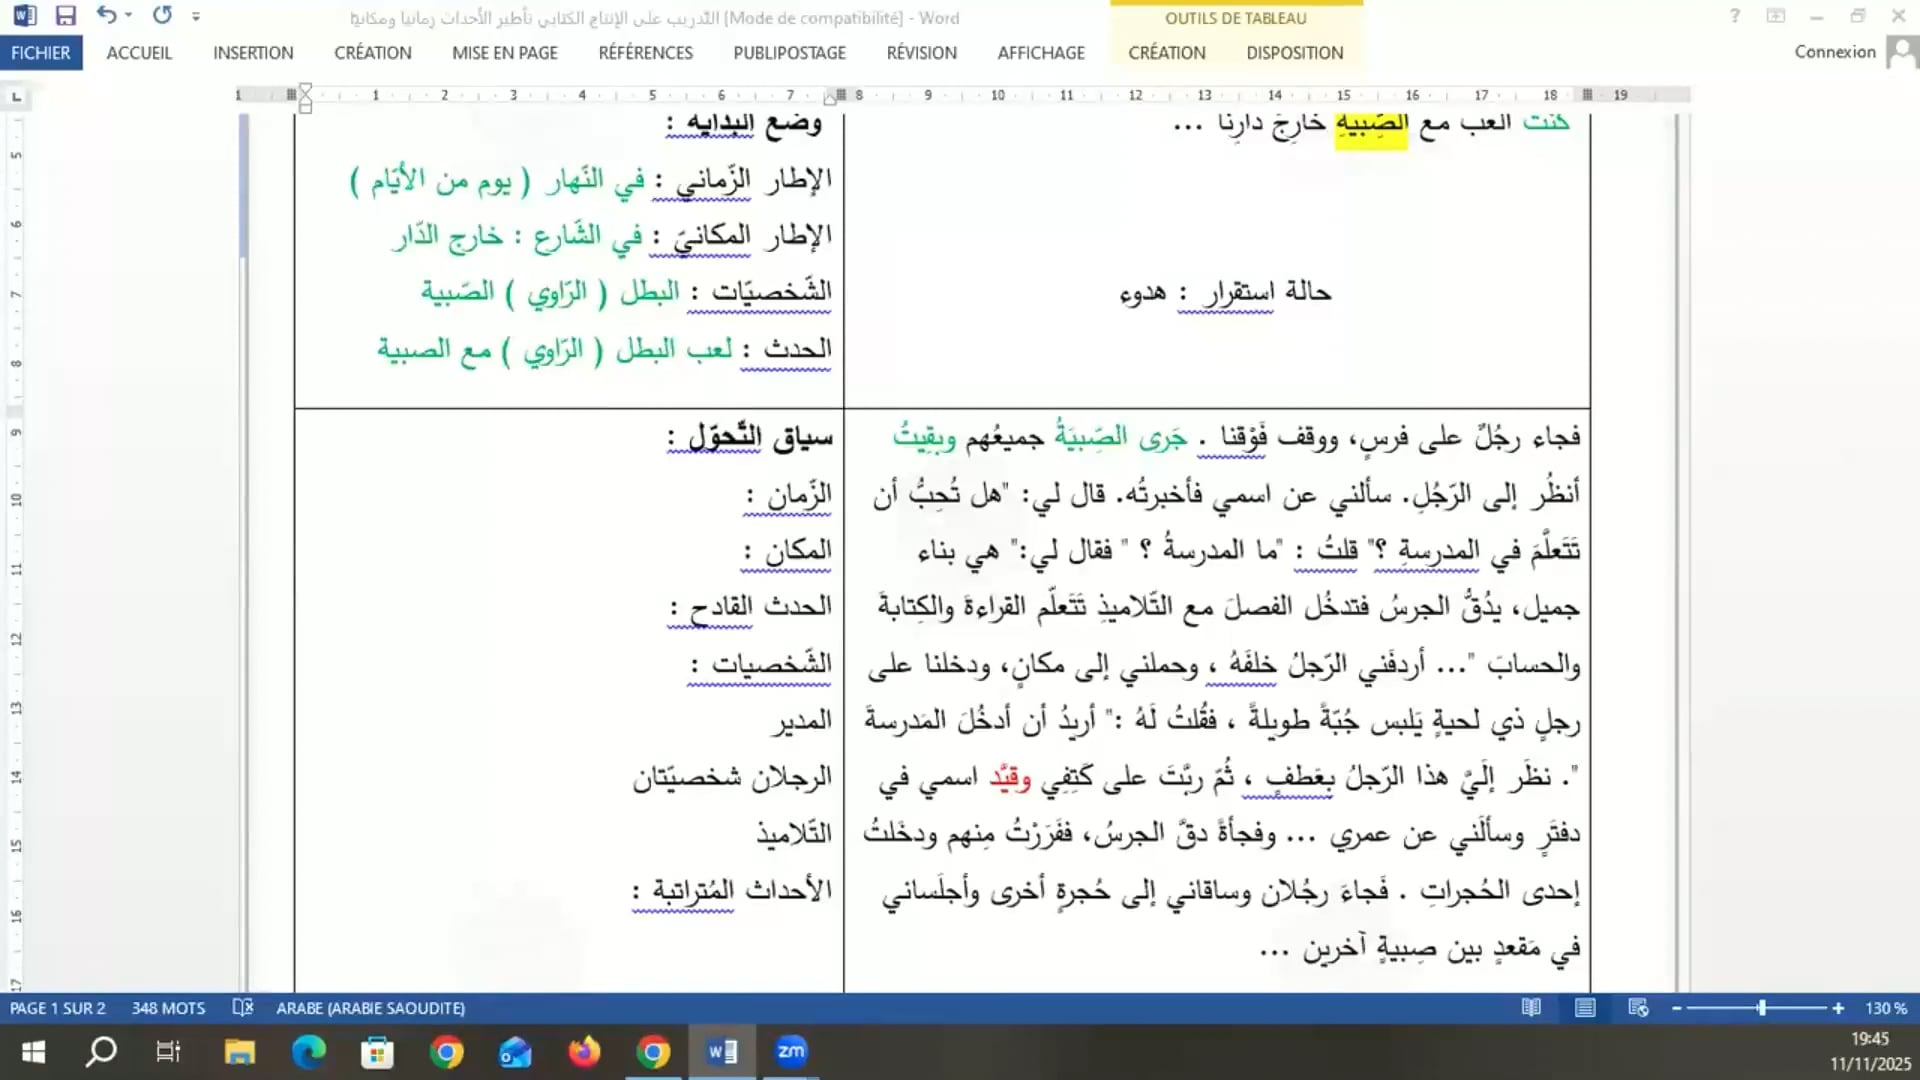Viewport: 1920px width, 1080px height.
Task: Click the Undo arrow icon
Action: pos(106,16)
